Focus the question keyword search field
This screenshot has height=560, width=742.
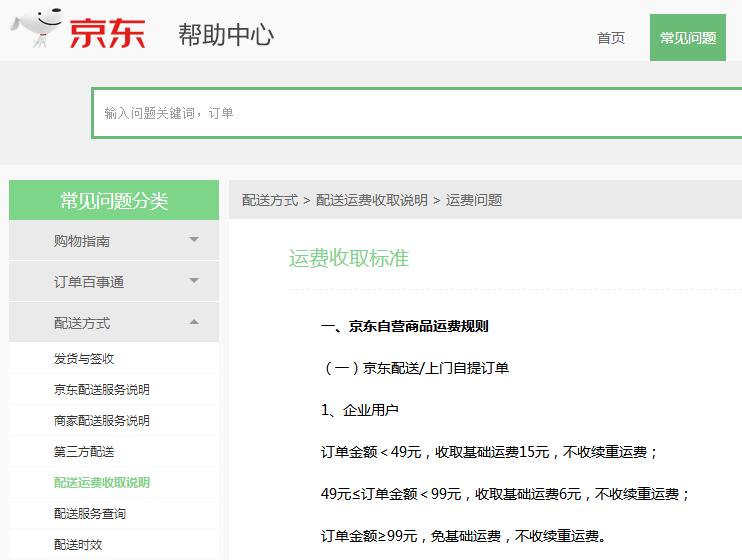pos(417,113)
